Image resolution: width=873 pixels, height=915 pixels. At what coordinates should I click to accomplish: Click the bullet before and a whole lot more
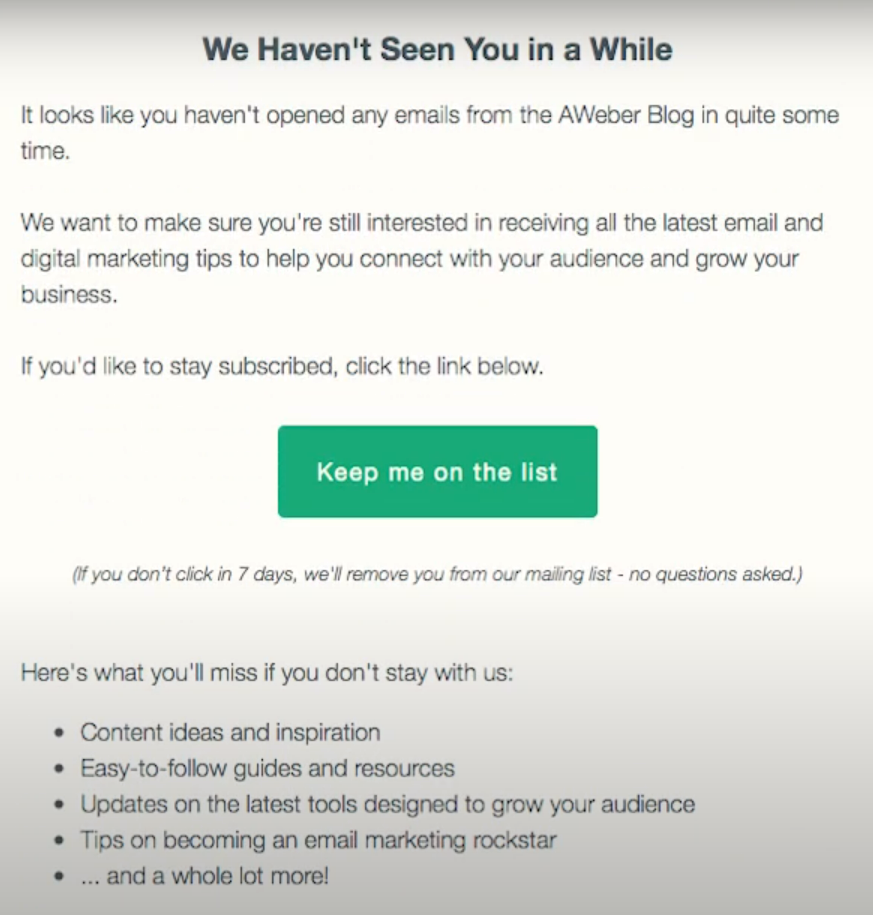58,876
